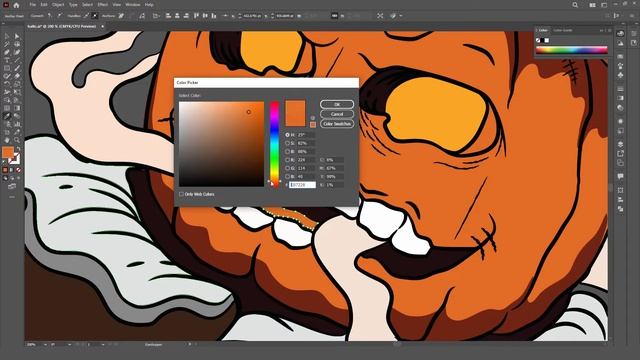Viewport: 640px width, 360px height.
Task: Select the active Eyedropper tool
Action: (7, 116)
